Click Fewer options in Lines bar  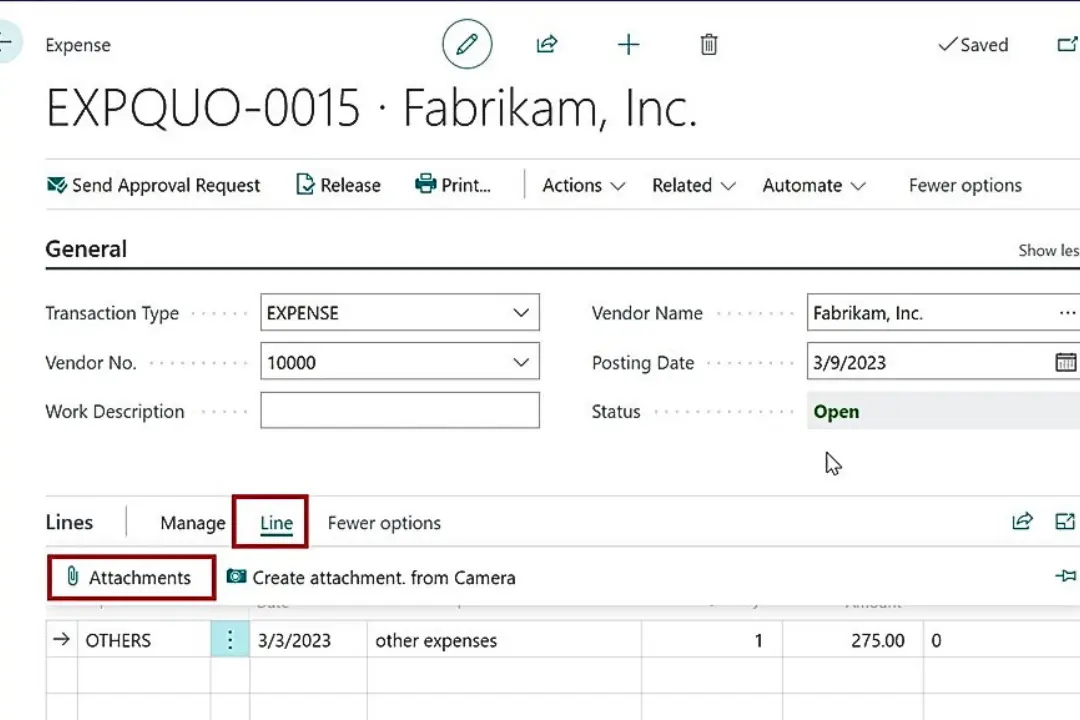click(384, 523)
